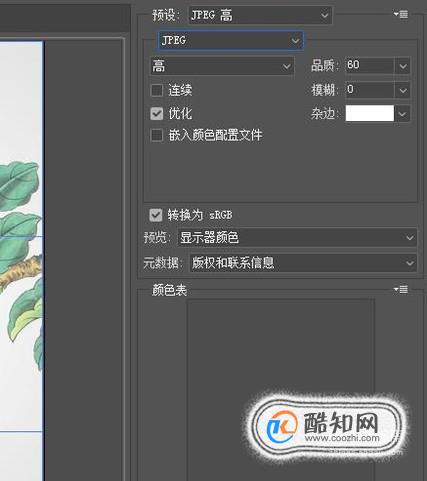Click the empty color table area

(x=281, y=347)
